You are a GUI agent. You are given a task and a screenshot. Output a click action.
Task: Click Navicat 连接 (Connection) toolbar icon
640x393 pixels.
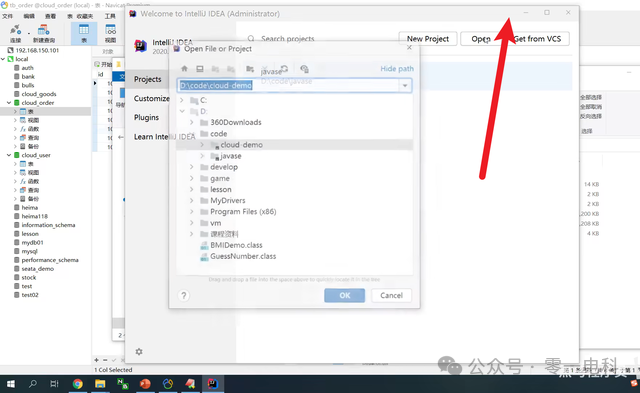tap(16, 33)
